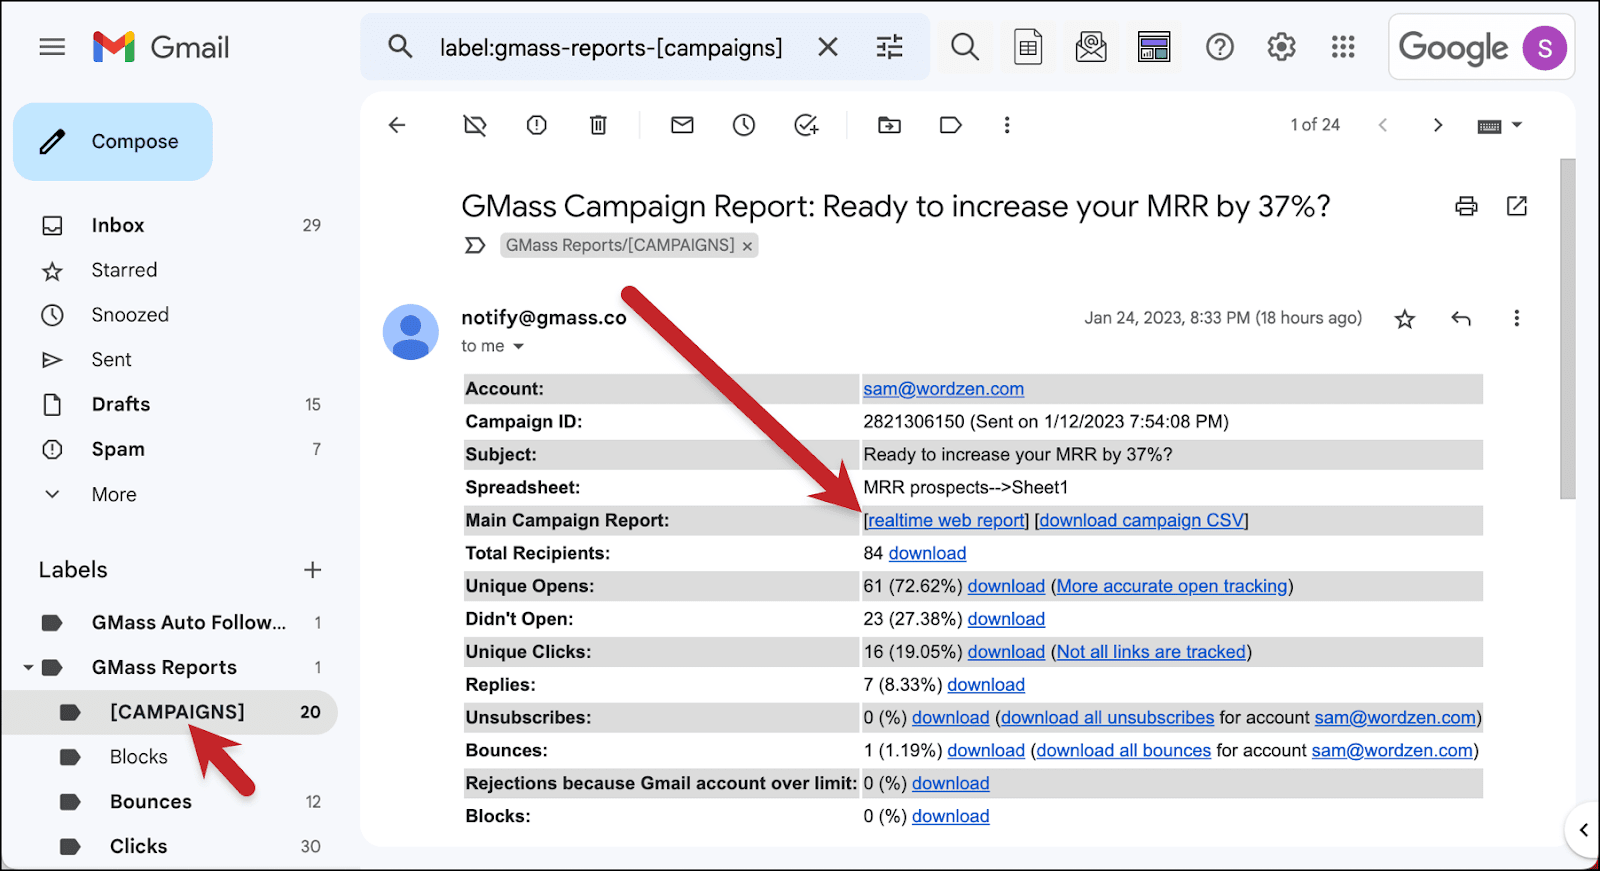1600x871 pixels.
Task: Download the Replies list
Action: coord(986,685)
